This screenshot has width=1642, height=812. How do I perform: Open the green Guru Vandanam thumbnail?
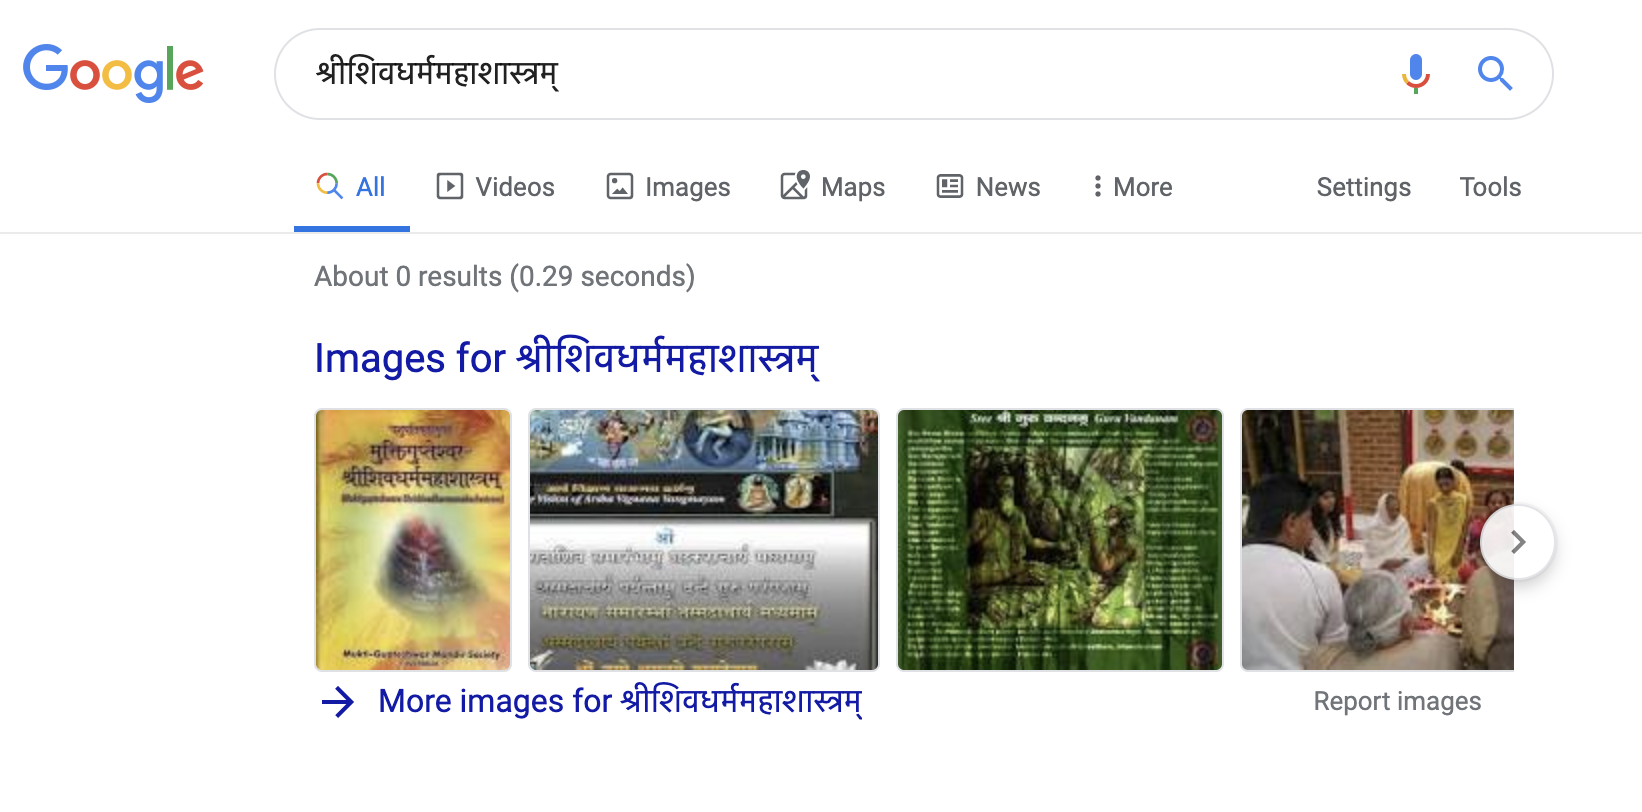pos(1060,540)
